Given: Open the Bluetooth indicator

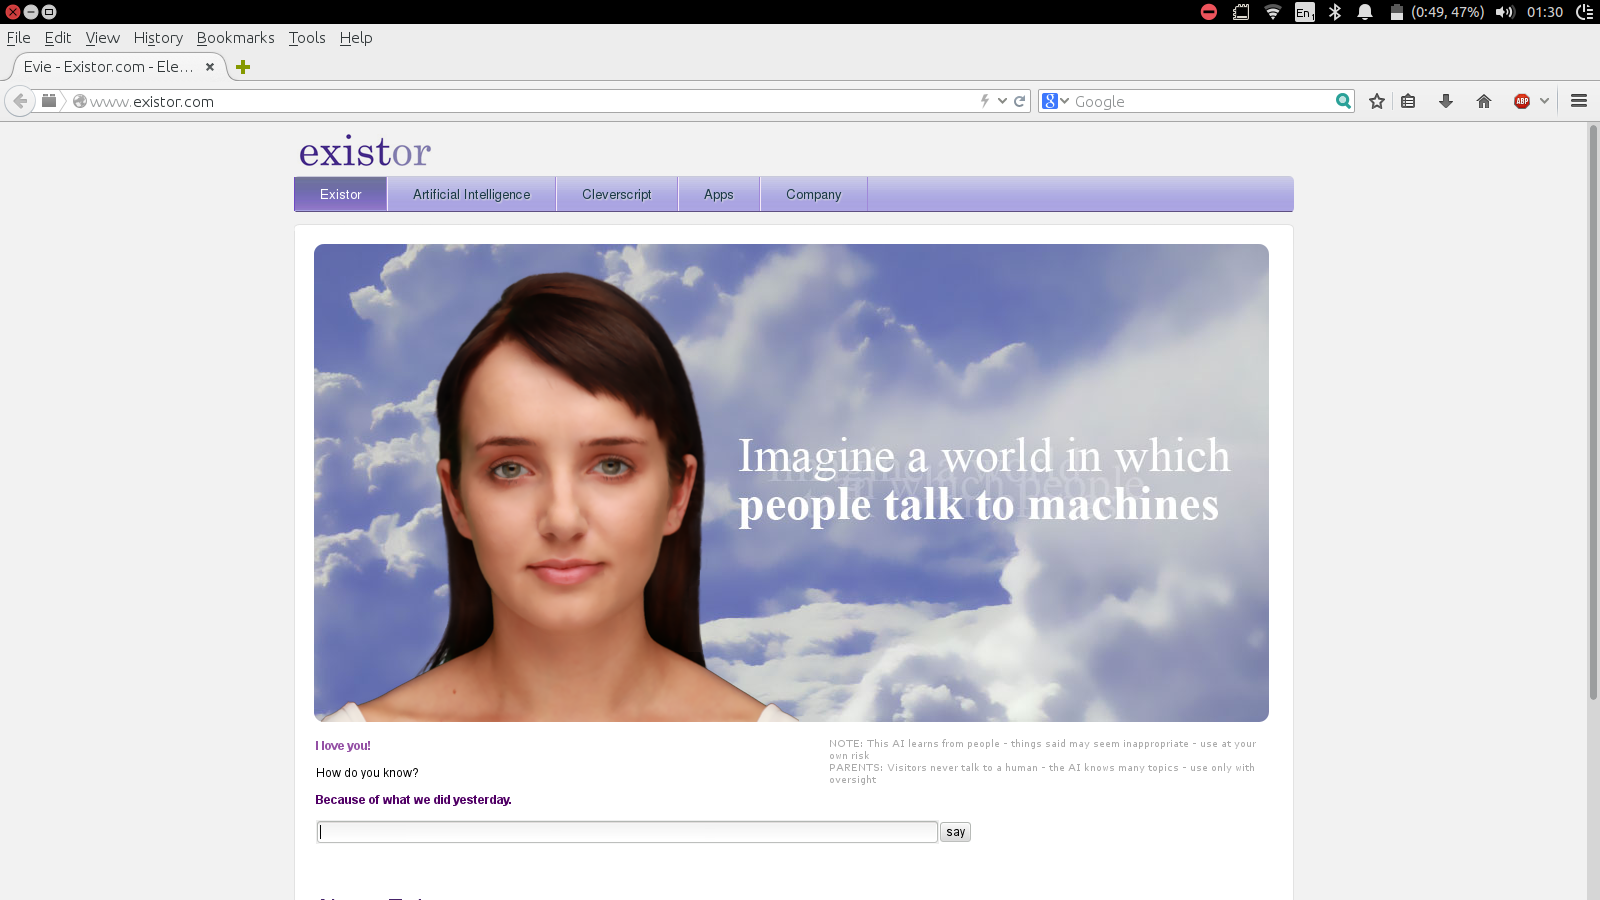Looking at the screenshot, I should click(x=1335, y=12).
